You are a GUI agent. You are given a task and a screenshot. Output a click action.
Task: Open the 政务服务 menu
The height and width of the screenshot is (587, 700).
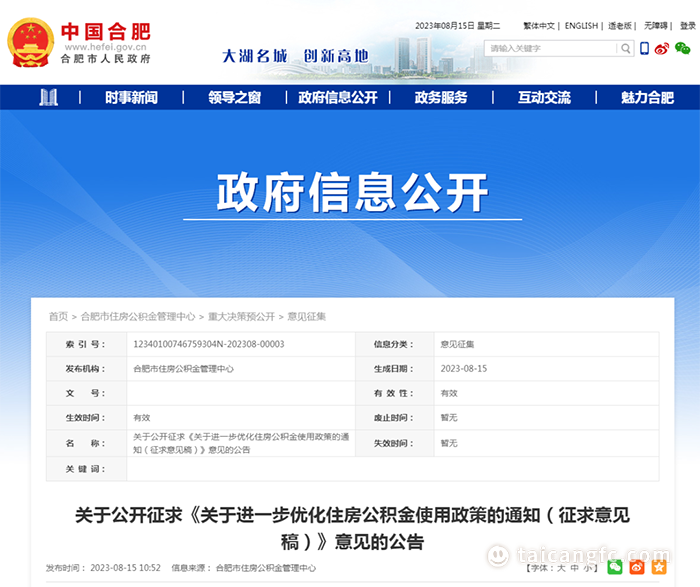[x=441, y=97]
